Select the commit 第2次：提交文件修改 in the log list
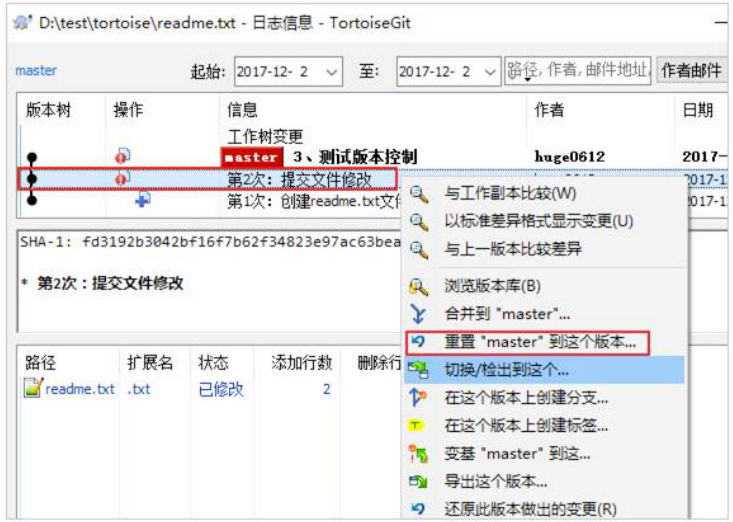 (x=299, y=179)
